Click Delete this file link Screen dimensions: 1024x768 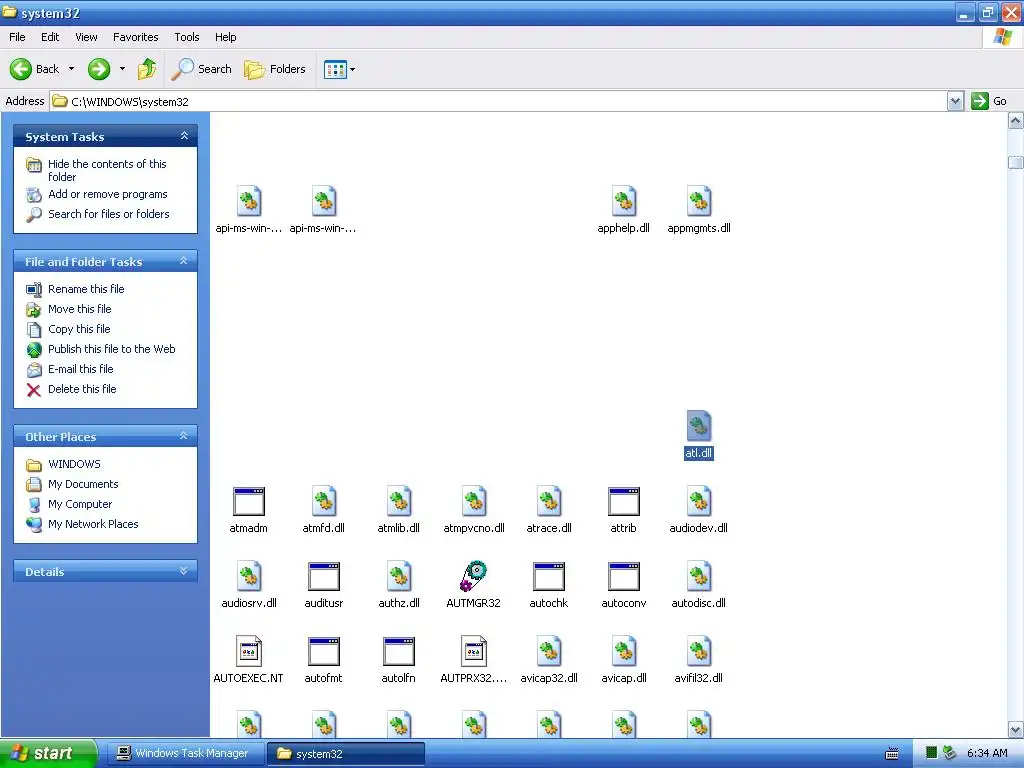[x=82, y=389]
